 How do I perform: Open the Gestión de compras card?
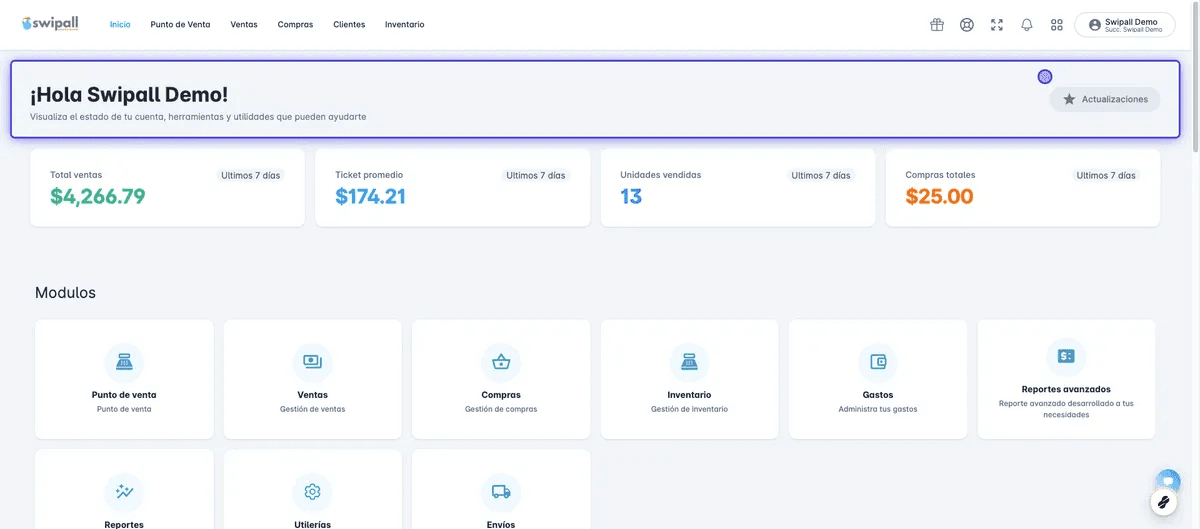501,379
